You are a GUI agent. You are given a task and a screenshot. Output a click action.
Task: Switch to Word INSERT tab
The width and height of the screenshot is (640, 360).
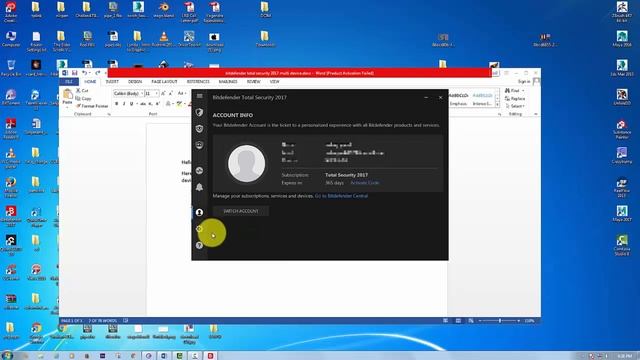(x=112, y=82)
